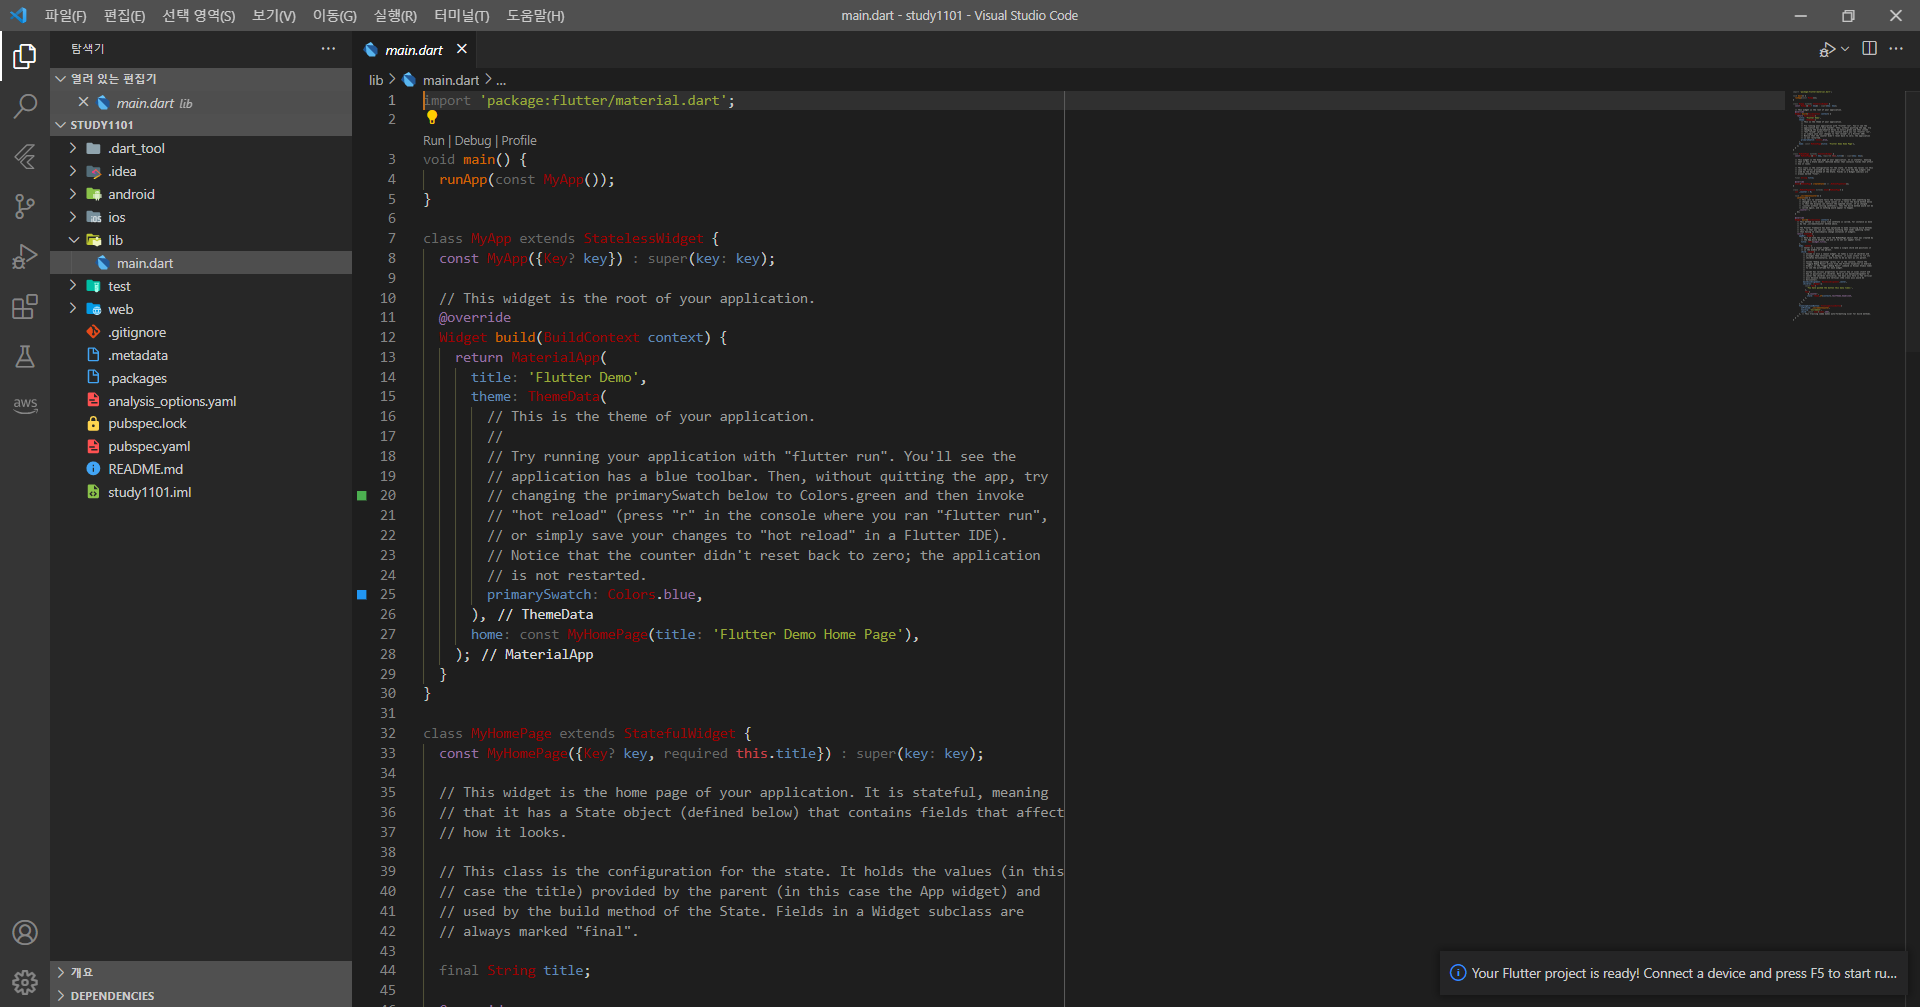Collapse the lib folder
This screenshot has height=1007, width=1920.
coord(72,240)
